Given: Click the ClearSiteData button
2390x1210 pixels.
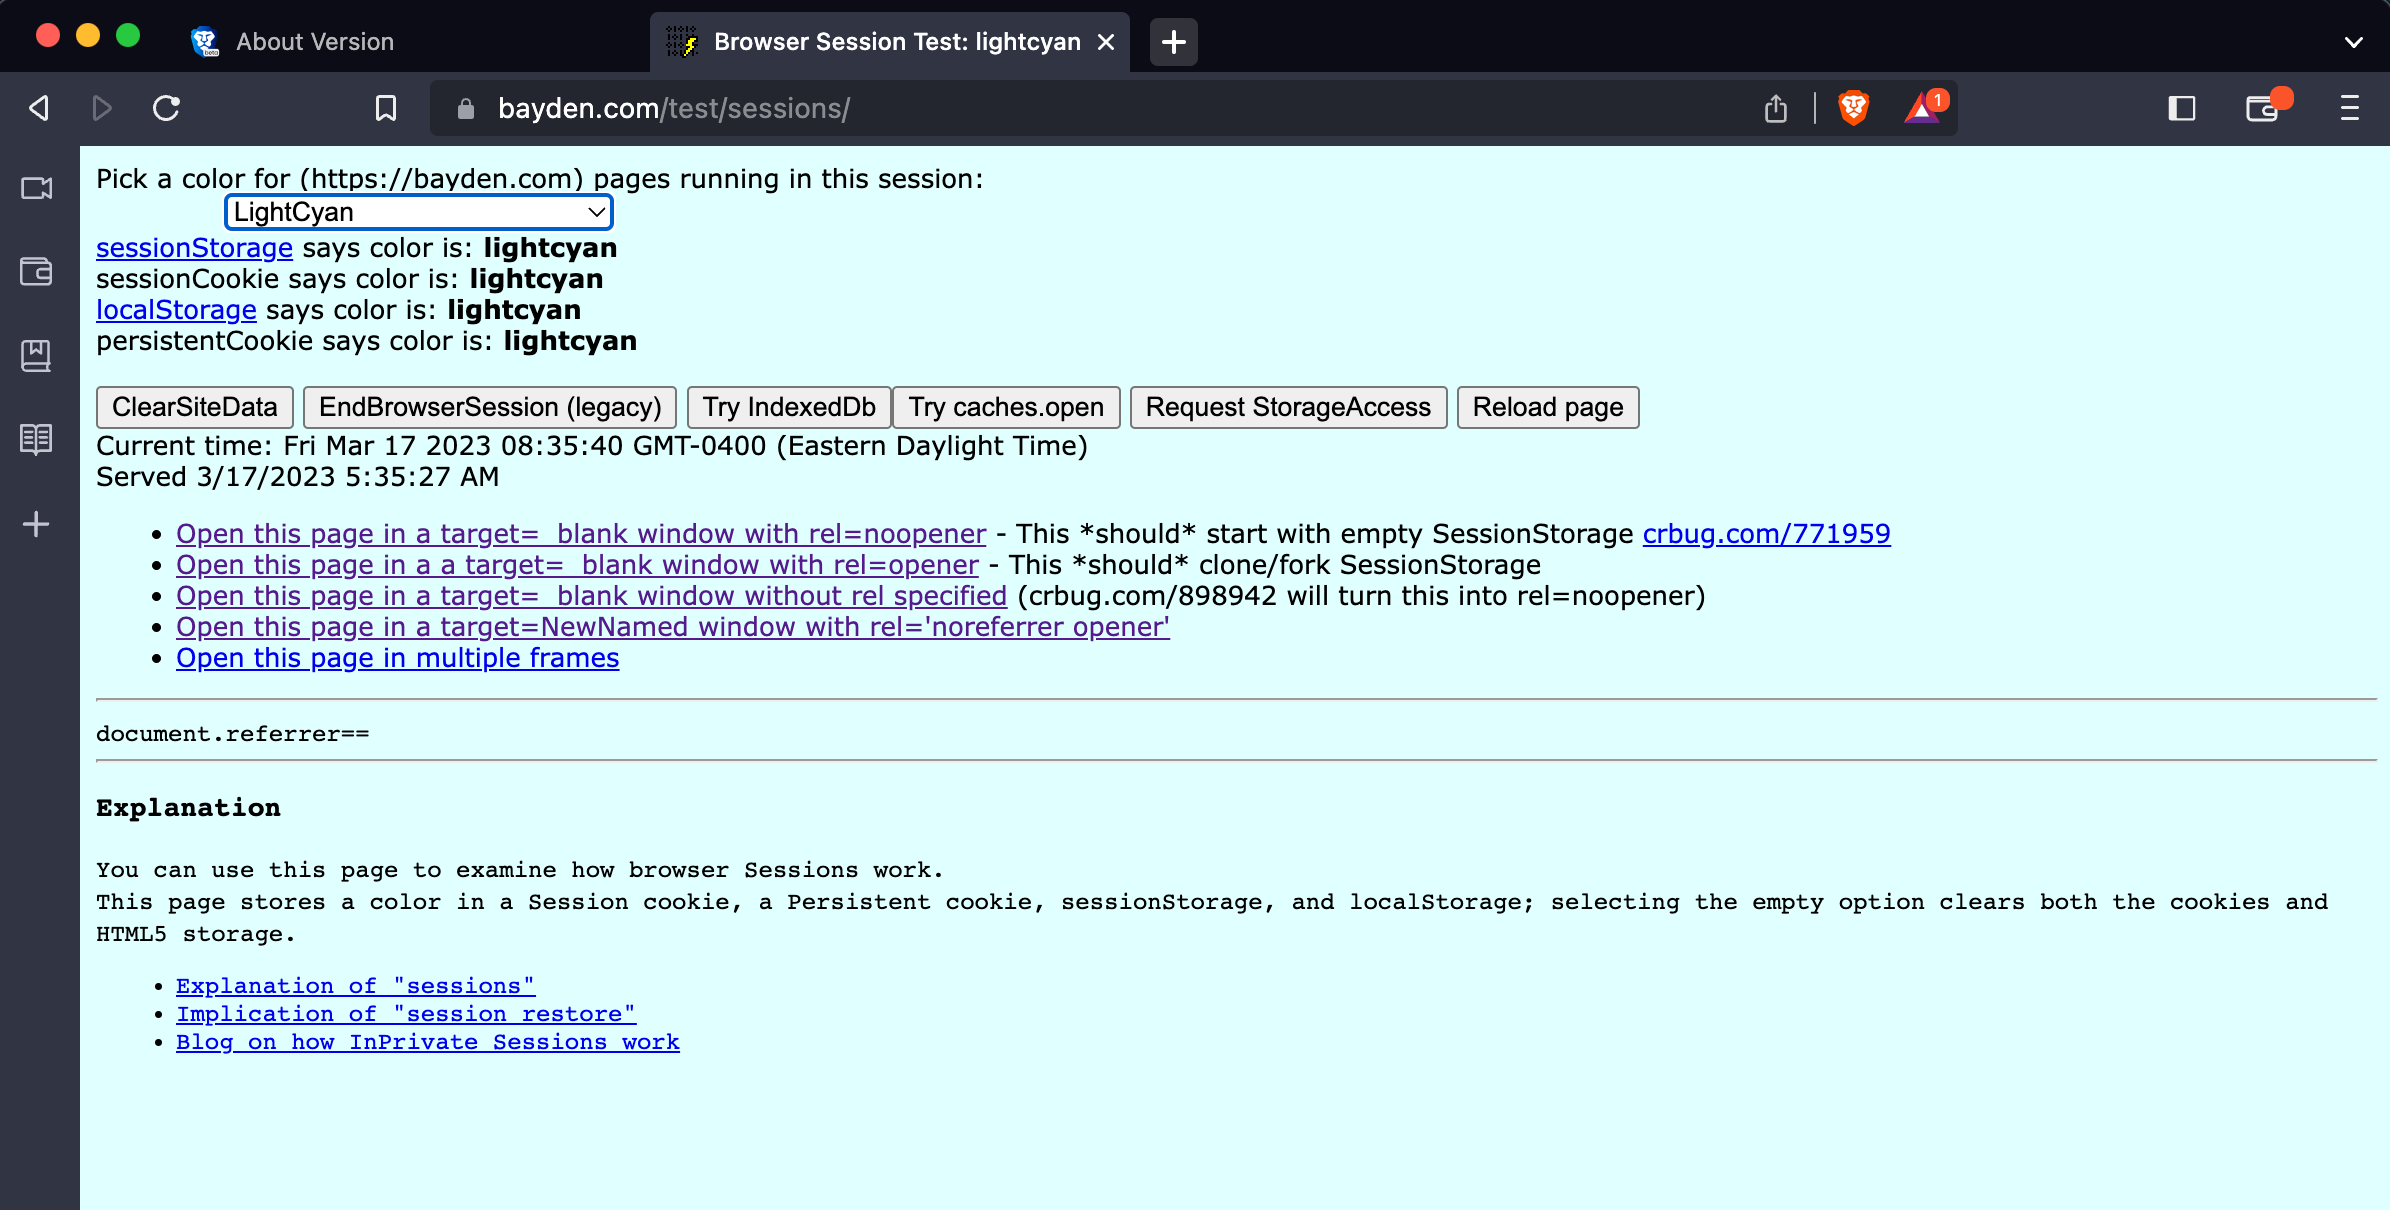Looking at the screenshot, I should 195,407.
